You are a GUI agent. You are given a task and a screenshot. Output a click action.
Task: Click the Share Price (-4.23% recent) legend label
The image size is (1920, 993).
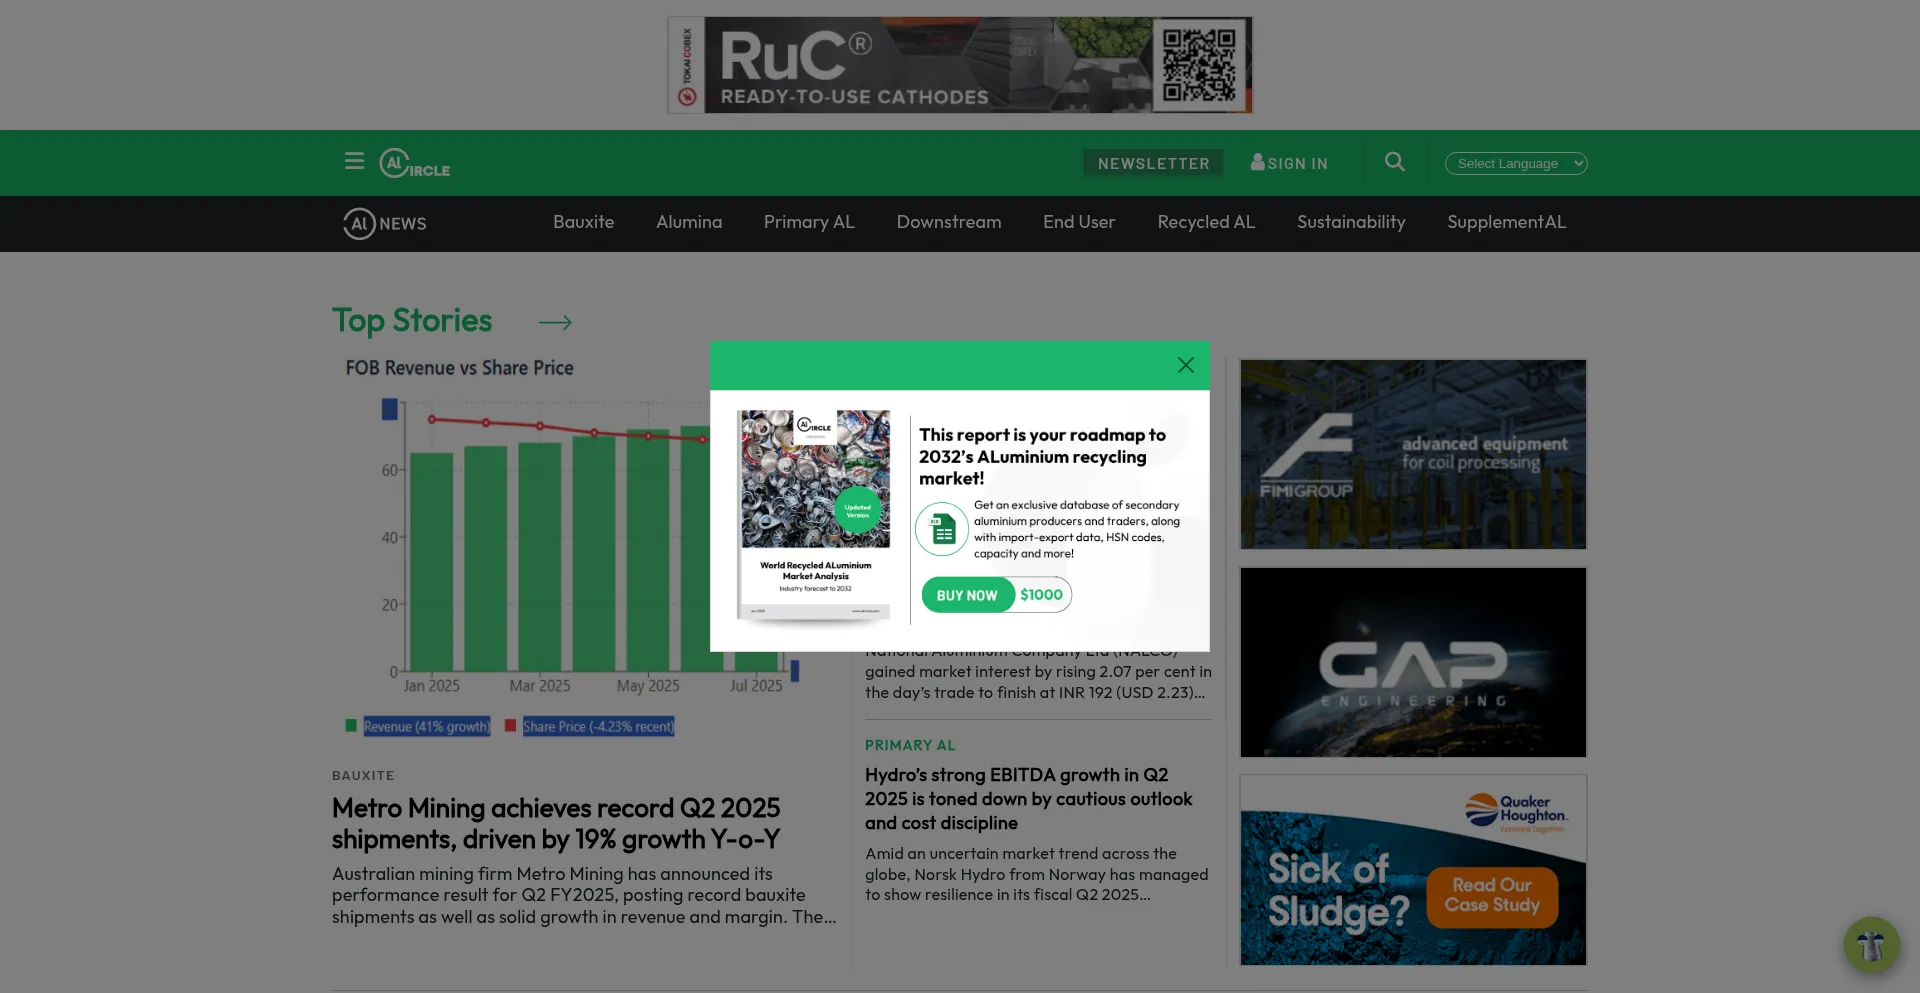click(598, 727)
